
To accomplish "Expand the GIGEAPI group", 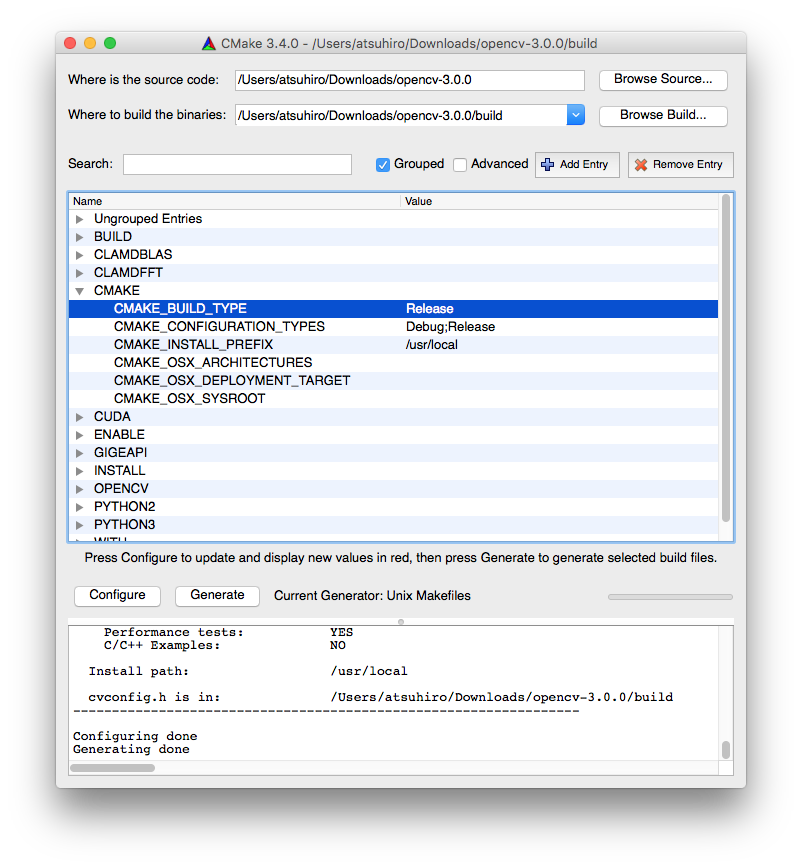I will coord(80,453).
